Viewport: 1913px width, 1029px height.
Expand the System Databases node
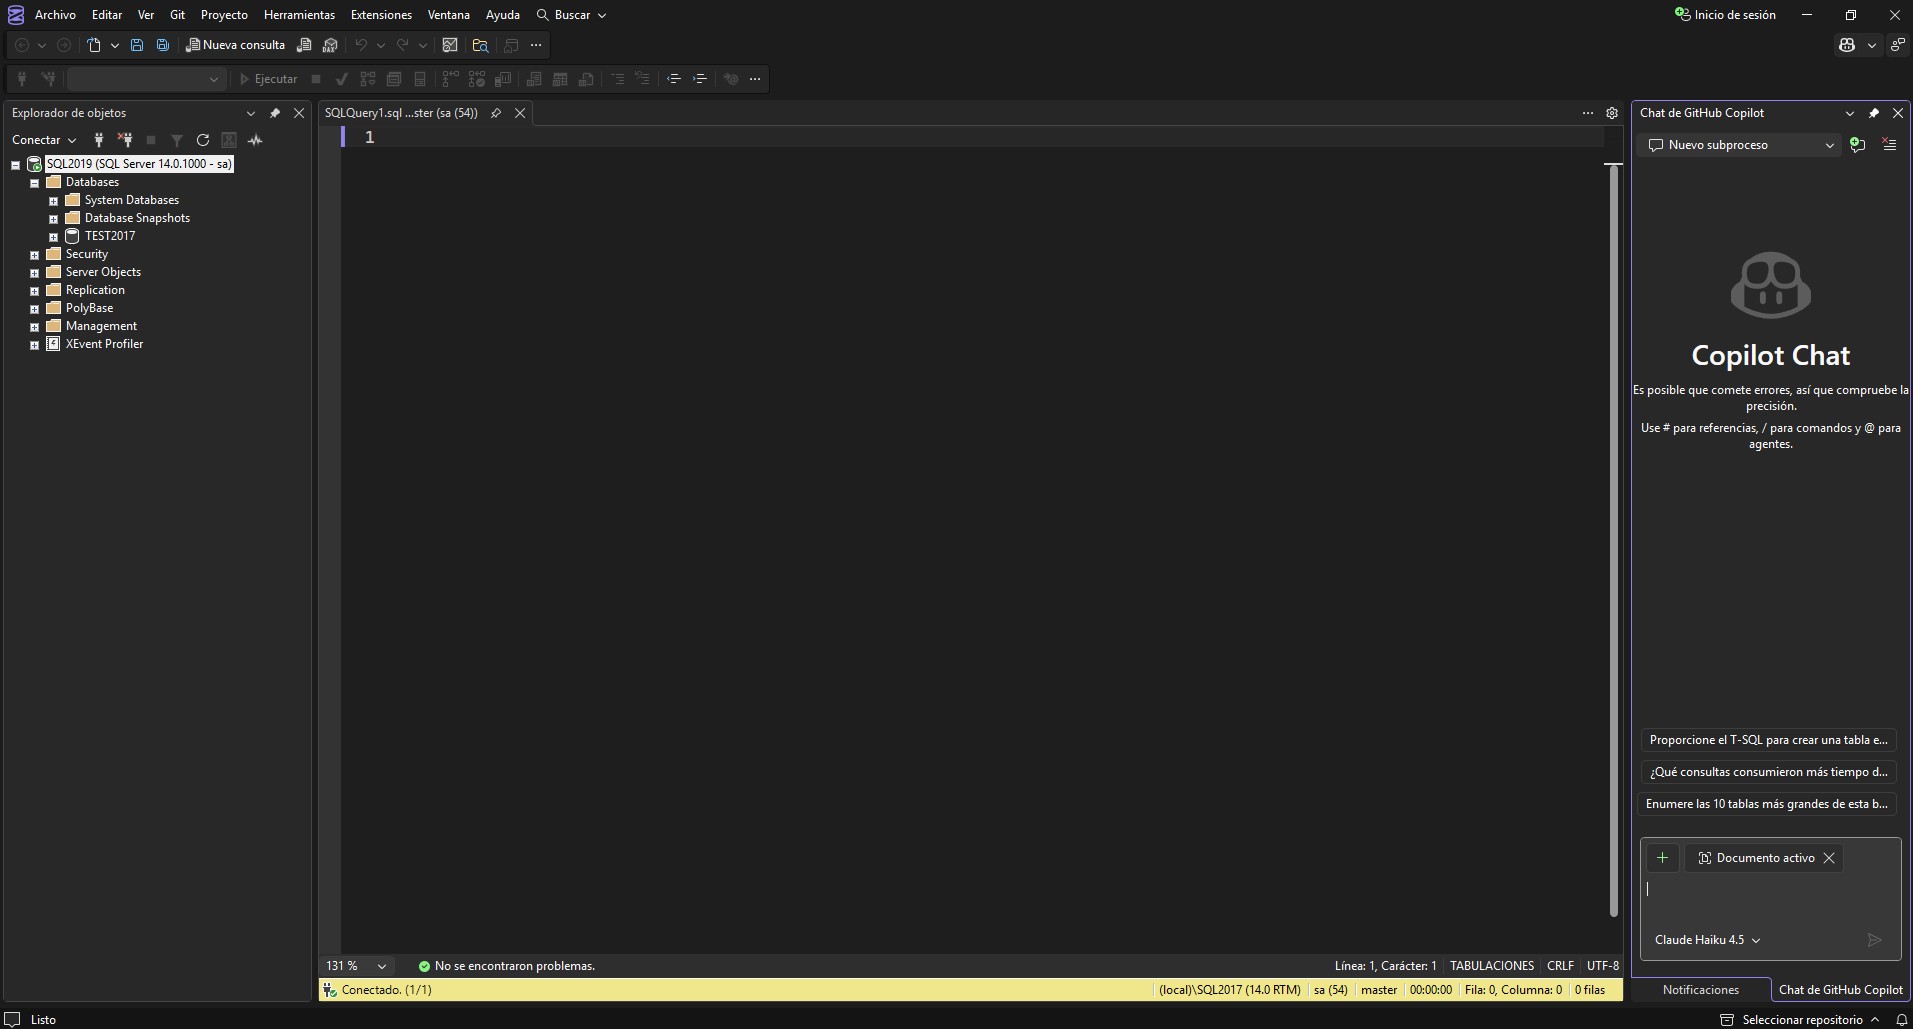(x=53, y=201)
